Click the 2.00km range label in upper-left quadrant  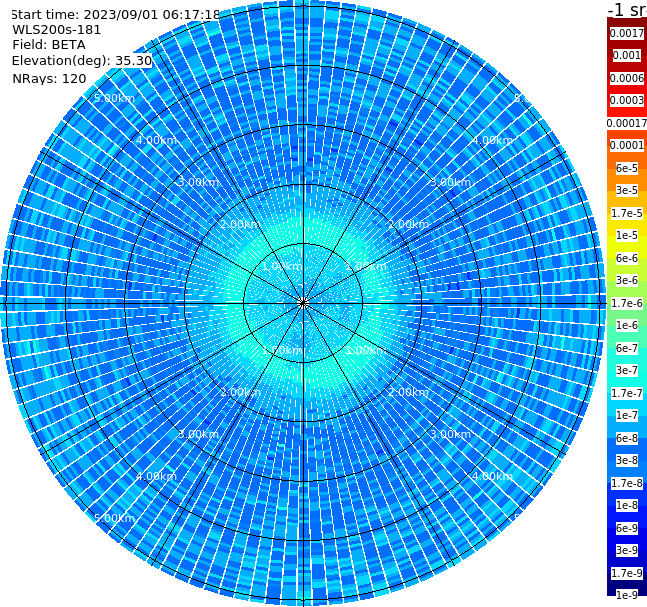click(x=240, y=224)
